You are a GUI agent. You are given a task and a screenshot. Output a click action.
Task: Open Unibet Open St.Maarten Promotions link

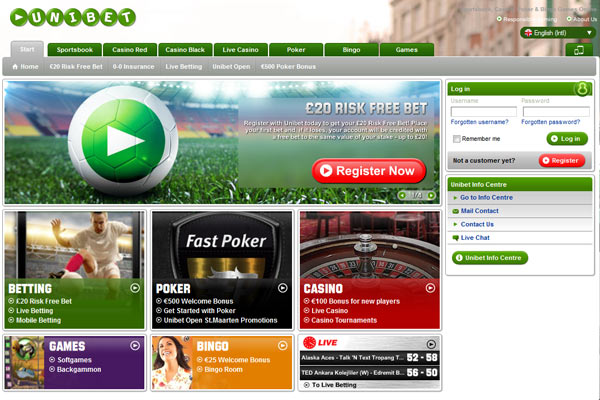click(x=220, y=320)
